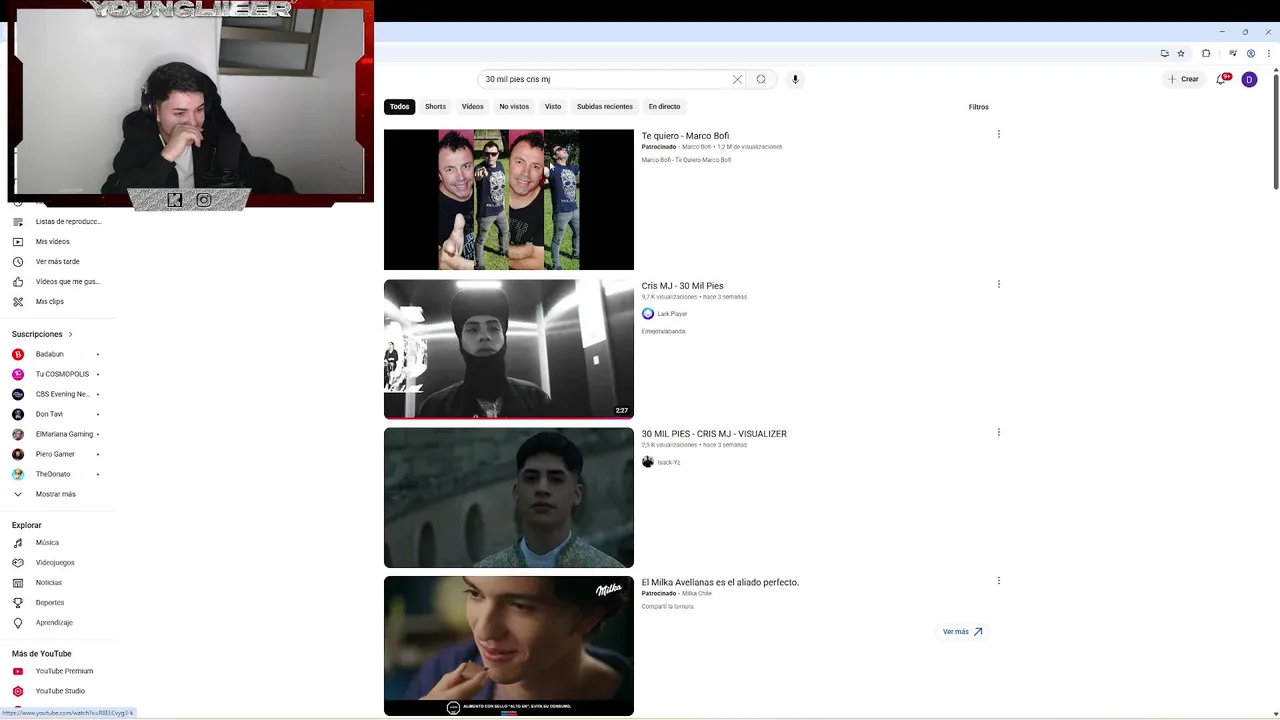Screen dimensions: 1280x720
Task: Open options menu for 30 MIL PIES VISUALIZER
Action: [998, 432]
